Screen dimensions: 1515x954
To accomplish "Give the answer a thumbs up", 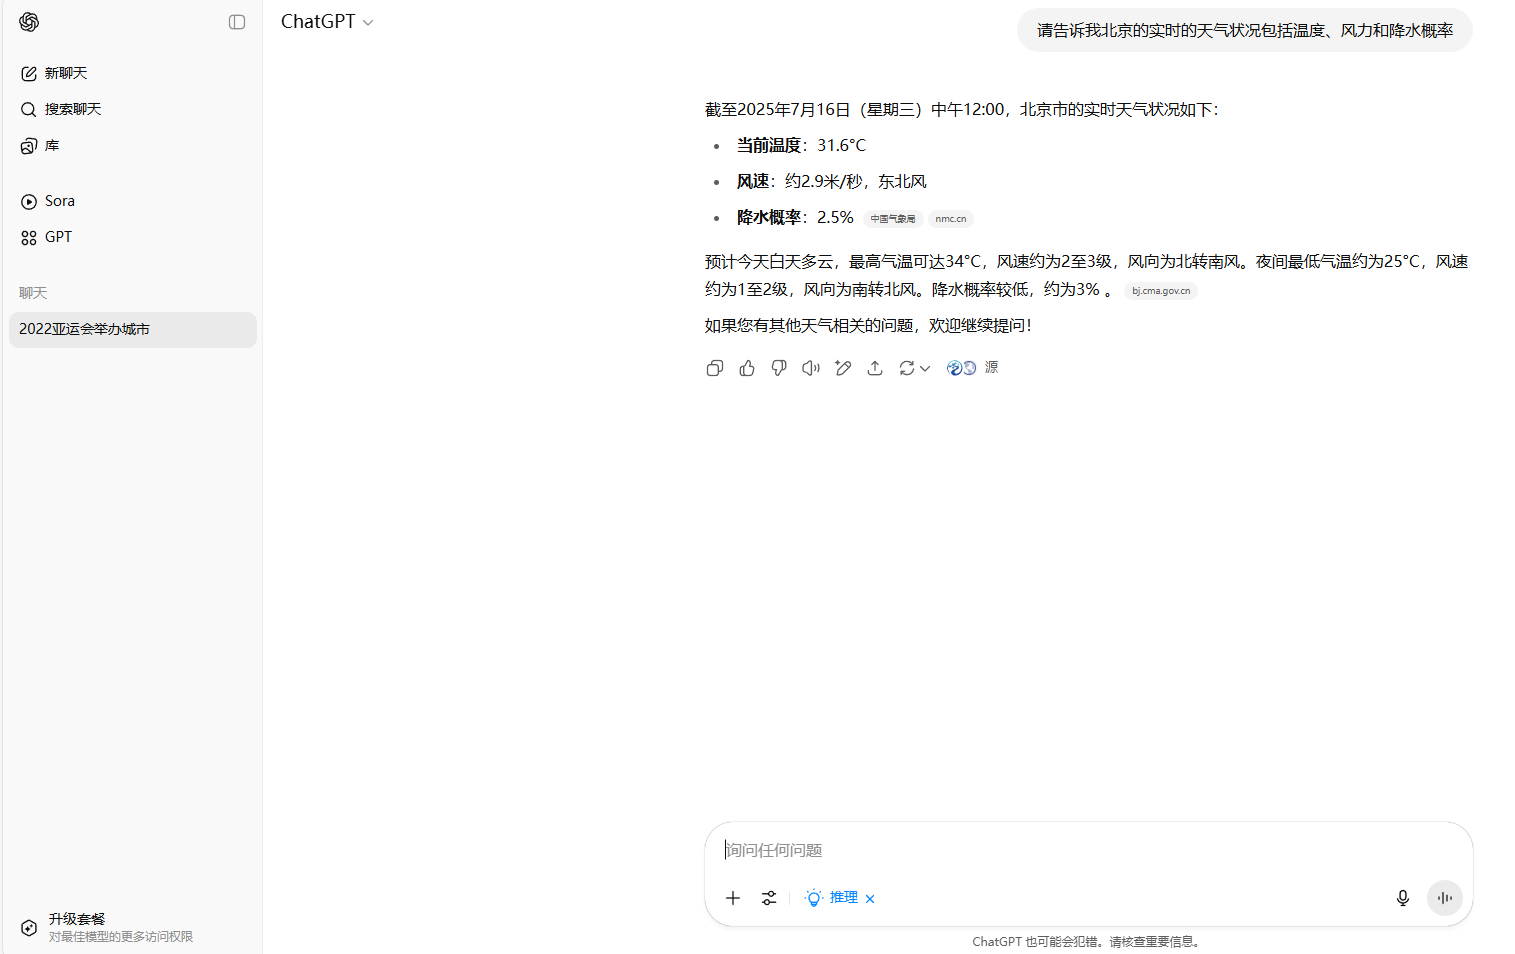I will point(747,368).
